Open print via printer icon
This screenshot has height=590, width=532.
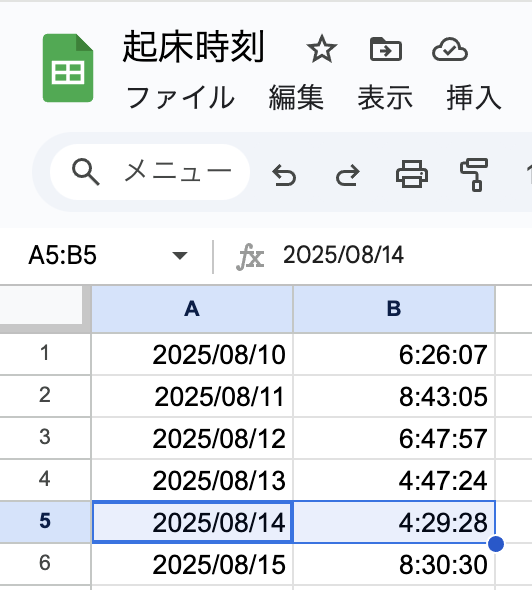point(412,174)
